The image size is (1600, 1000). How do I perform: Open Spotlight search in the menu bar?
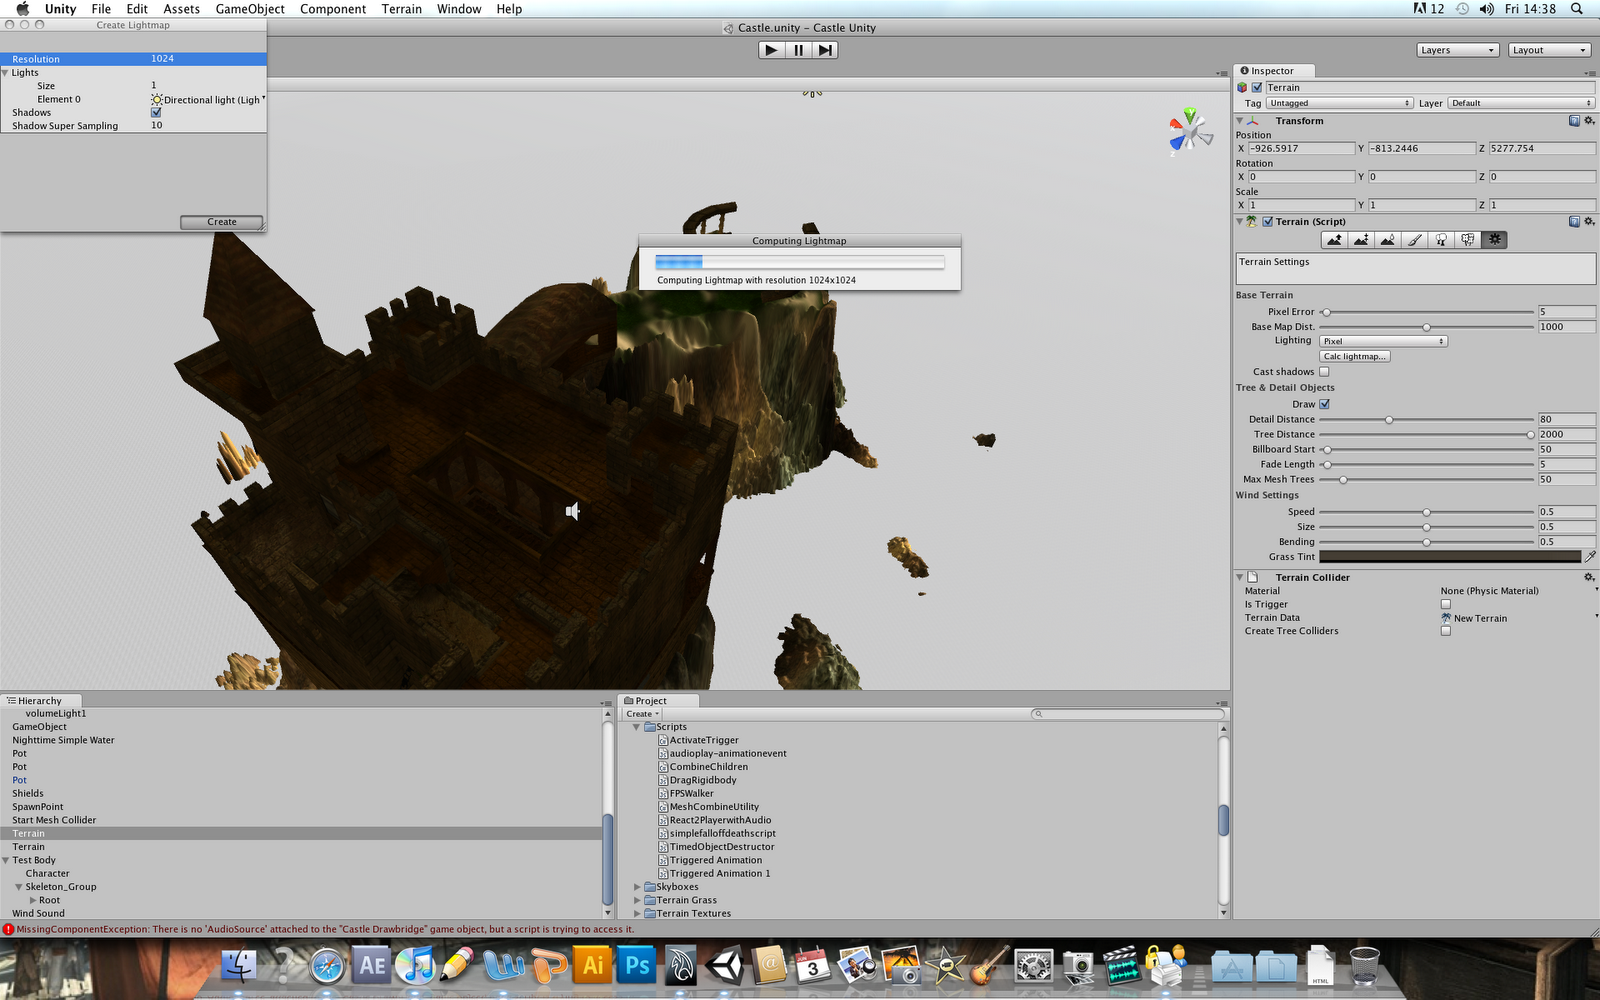tap(1577, 9)
